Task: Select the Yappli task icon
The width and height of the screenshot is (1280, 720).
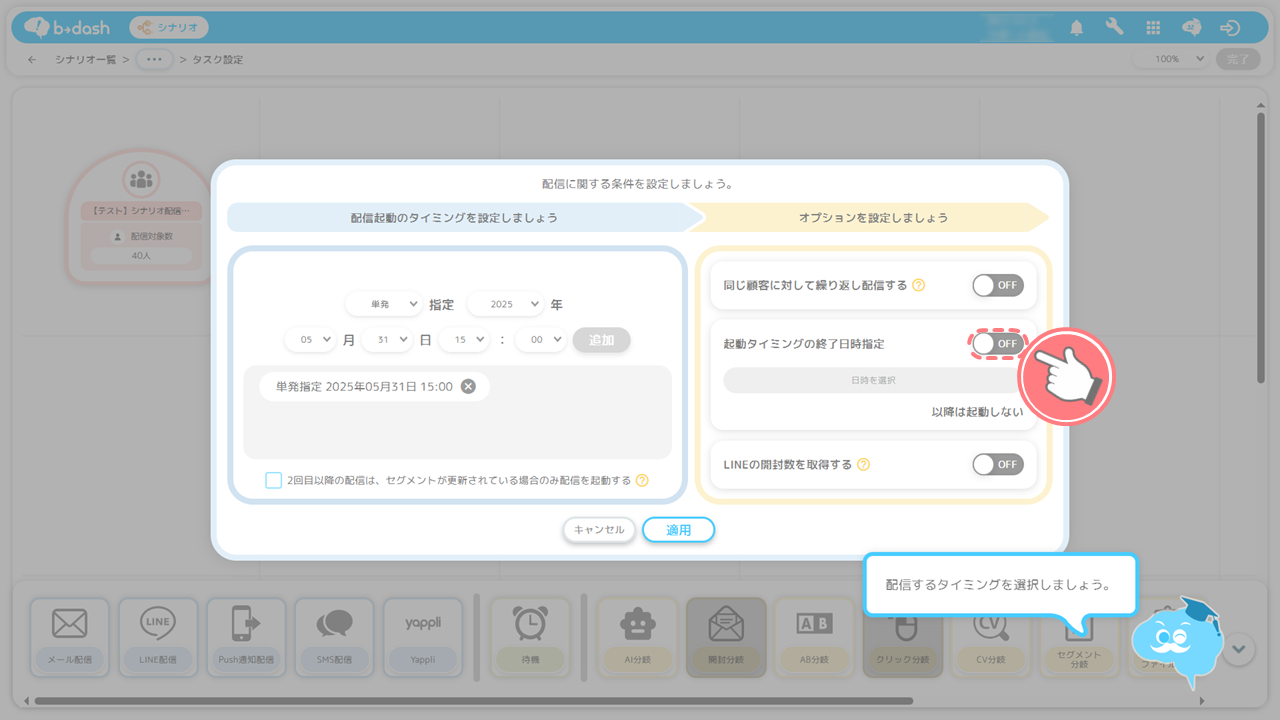Action: [423, 636]
